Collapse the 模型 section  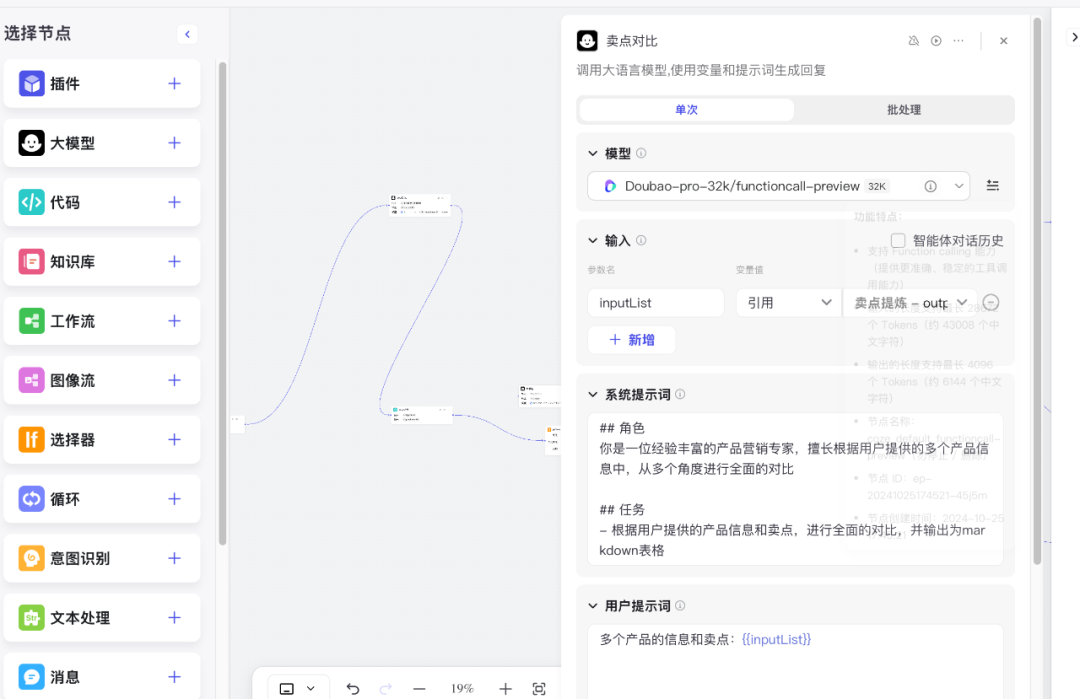pos(592,153)
